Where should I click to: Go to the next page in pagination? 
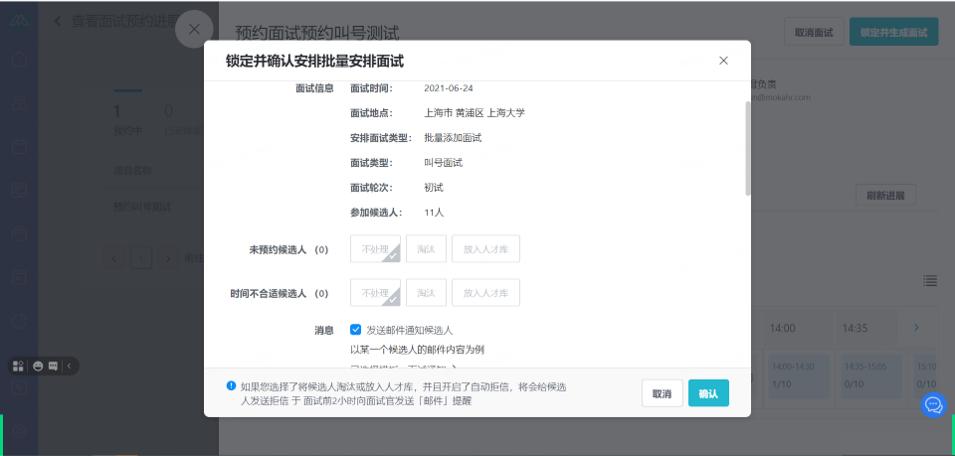tap(167, 258)
